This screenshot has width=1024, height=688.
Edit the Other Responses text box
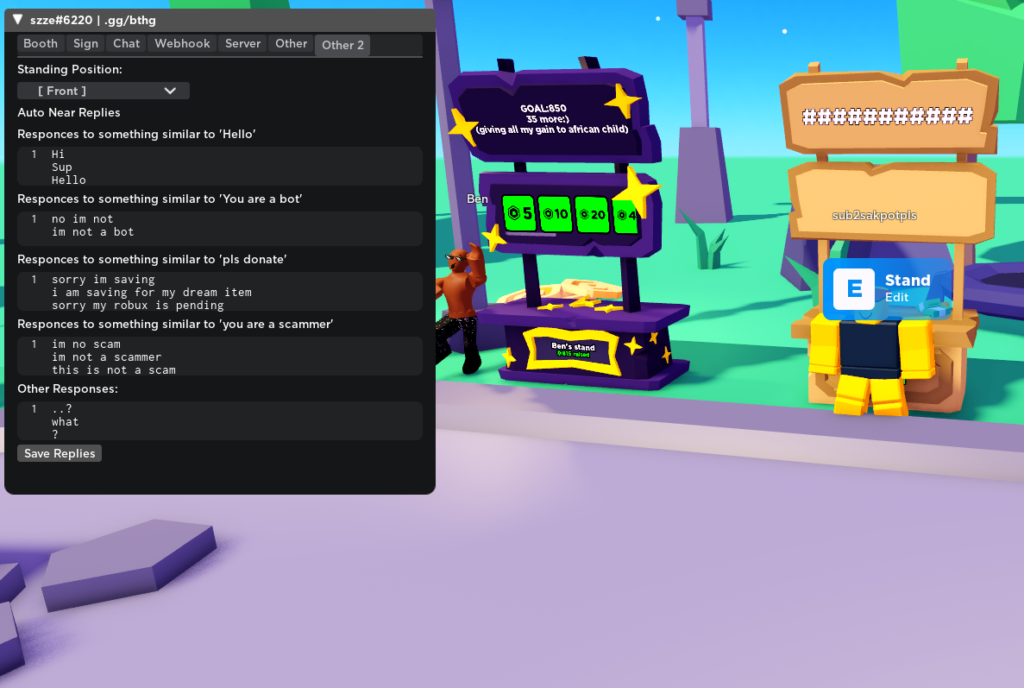(219, 421)
